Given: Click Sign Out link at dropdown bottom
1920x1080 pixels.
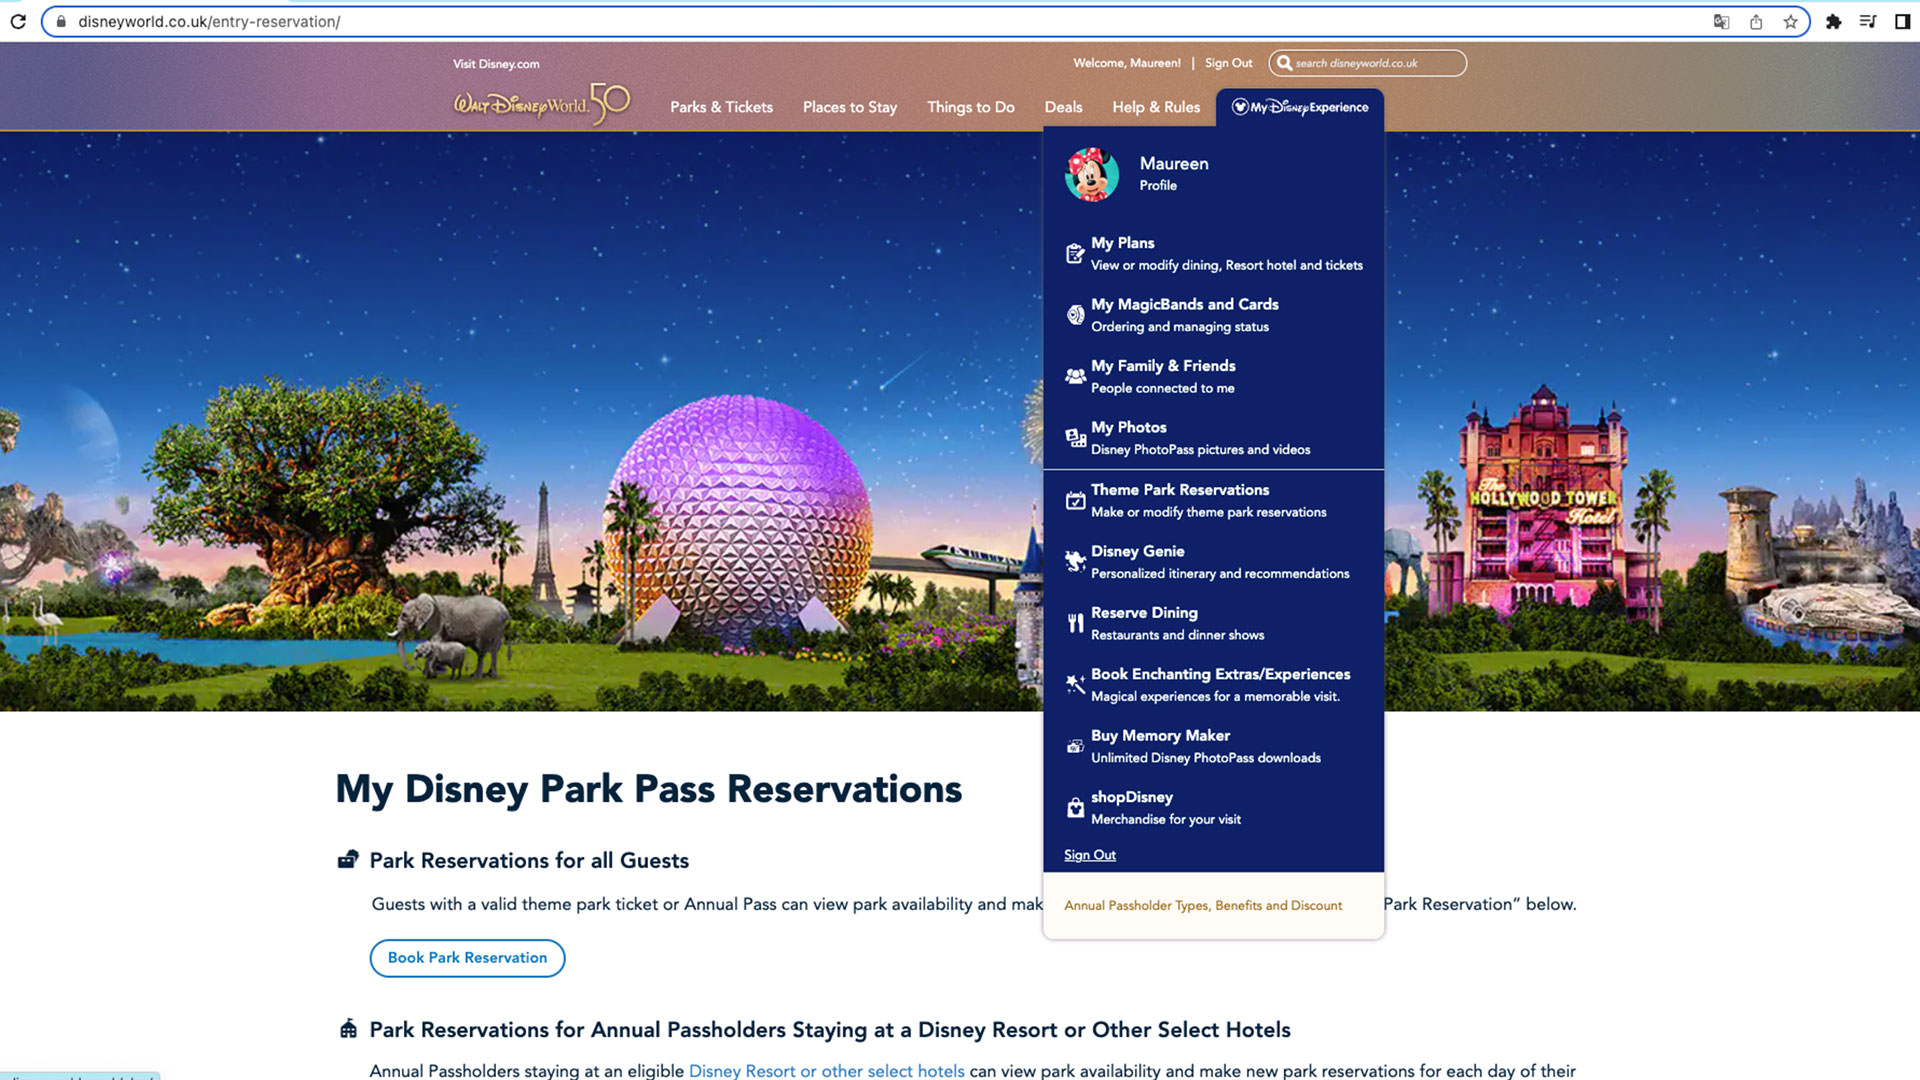Looking at the screenshot, I should (x=1089, y=855).
